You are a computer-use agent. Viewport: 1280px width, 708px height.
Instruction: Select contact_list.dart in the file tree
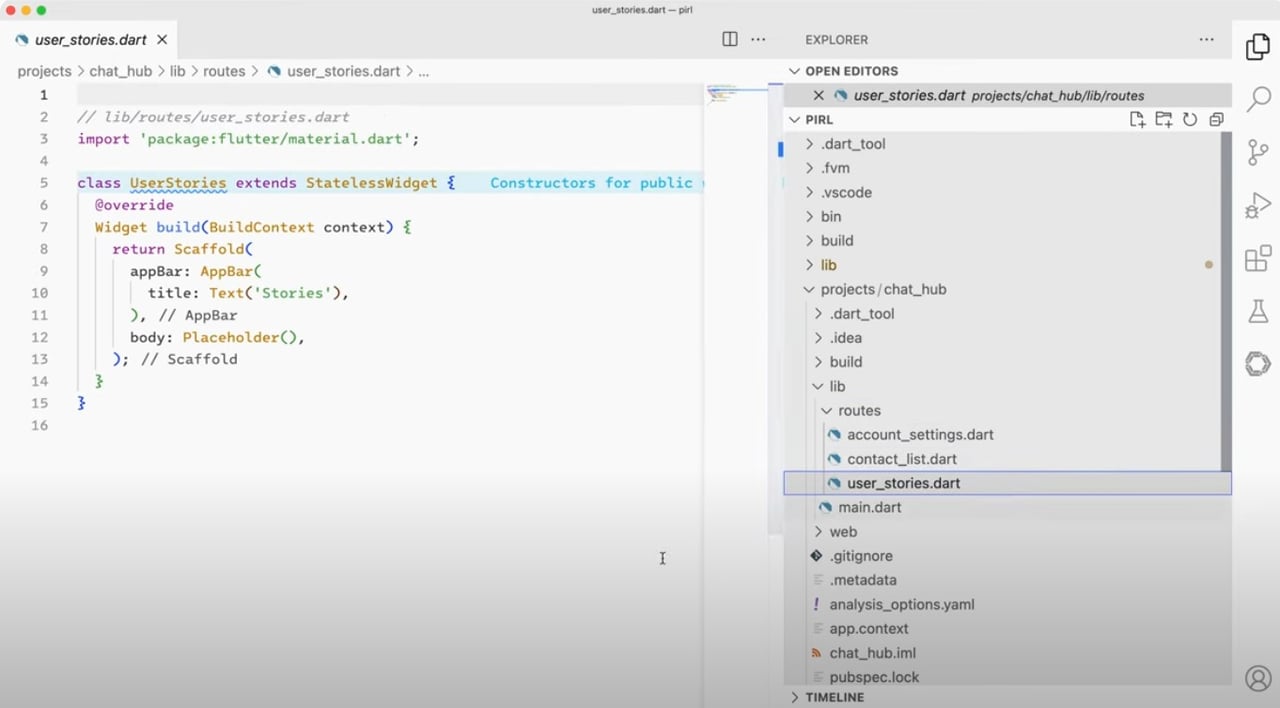(x=901, y=458)
